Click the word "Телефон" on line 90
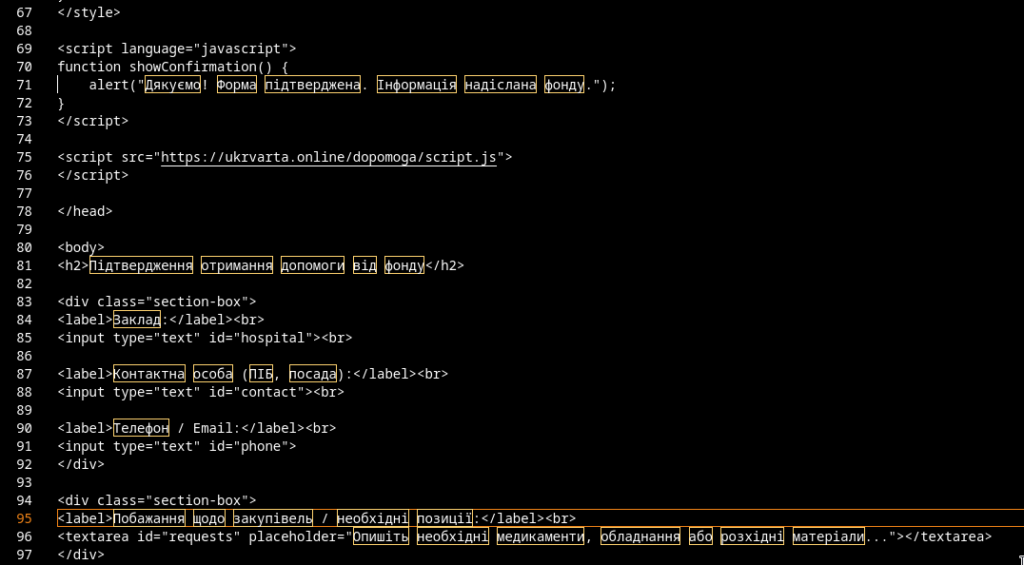The image size is (1024, 565). pyautogui.click(x=141, y=428)
